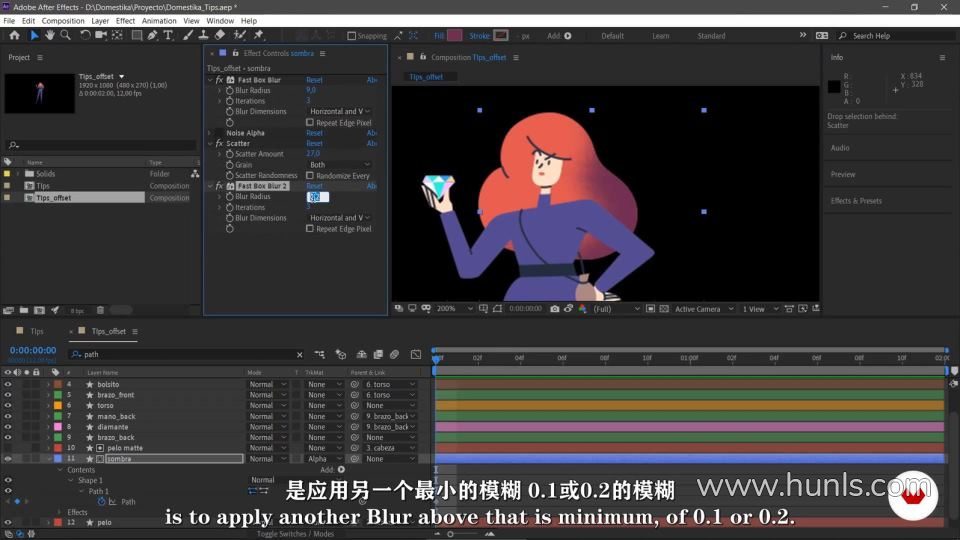Select the Brush tool

188,36
